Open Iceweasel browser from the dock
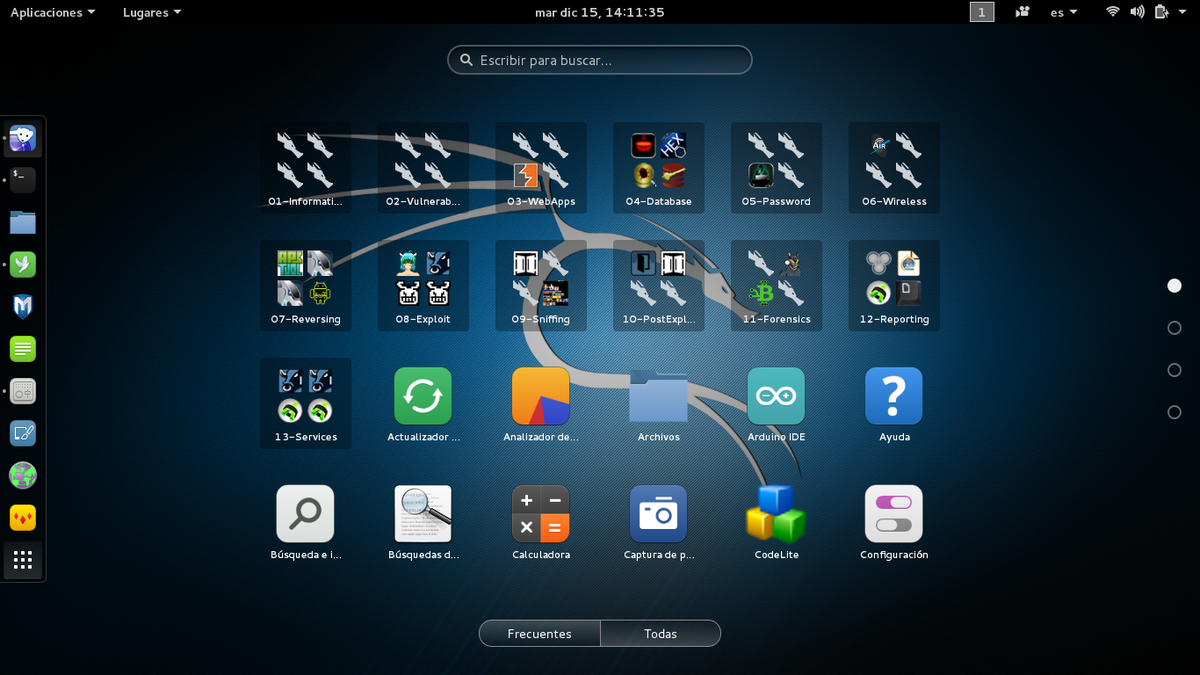This screenshot has height=675, width=1200. click(x=23, y=138)
